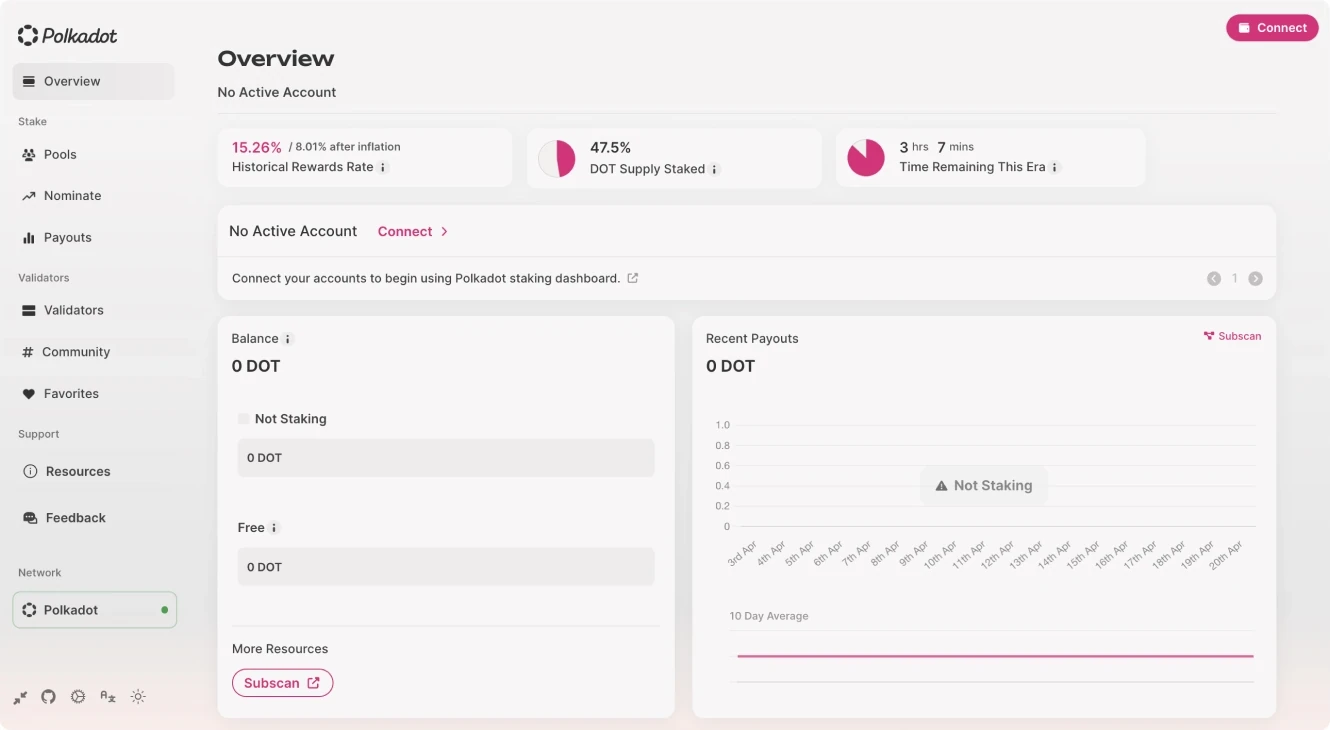This screenshot has height=730, width=1330.
Task: Click the Feedback chat bubble icon
Action: tap(30, 518)
